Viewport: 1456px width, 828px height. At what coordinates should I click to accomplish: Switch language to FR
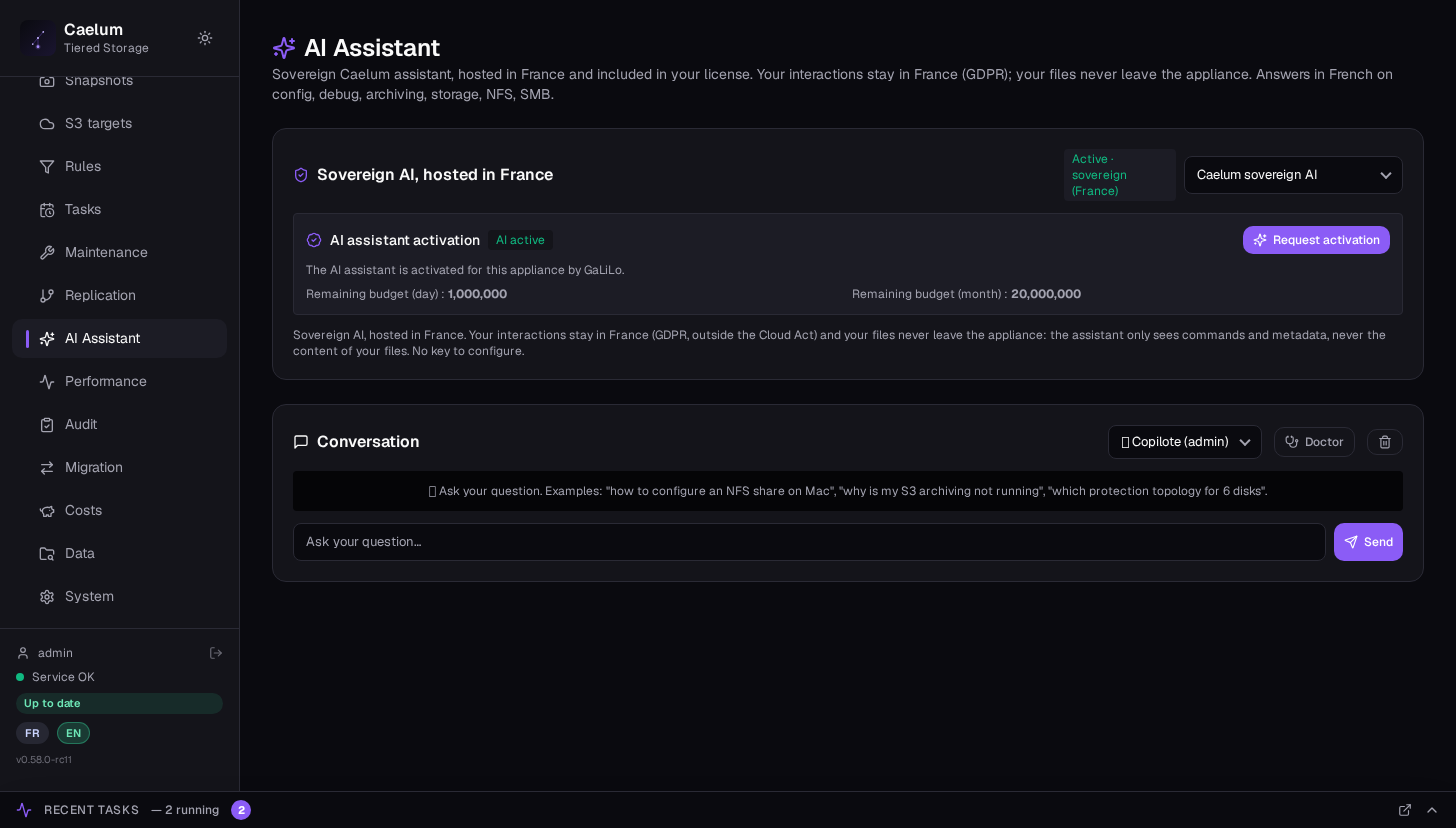(32, 733)
